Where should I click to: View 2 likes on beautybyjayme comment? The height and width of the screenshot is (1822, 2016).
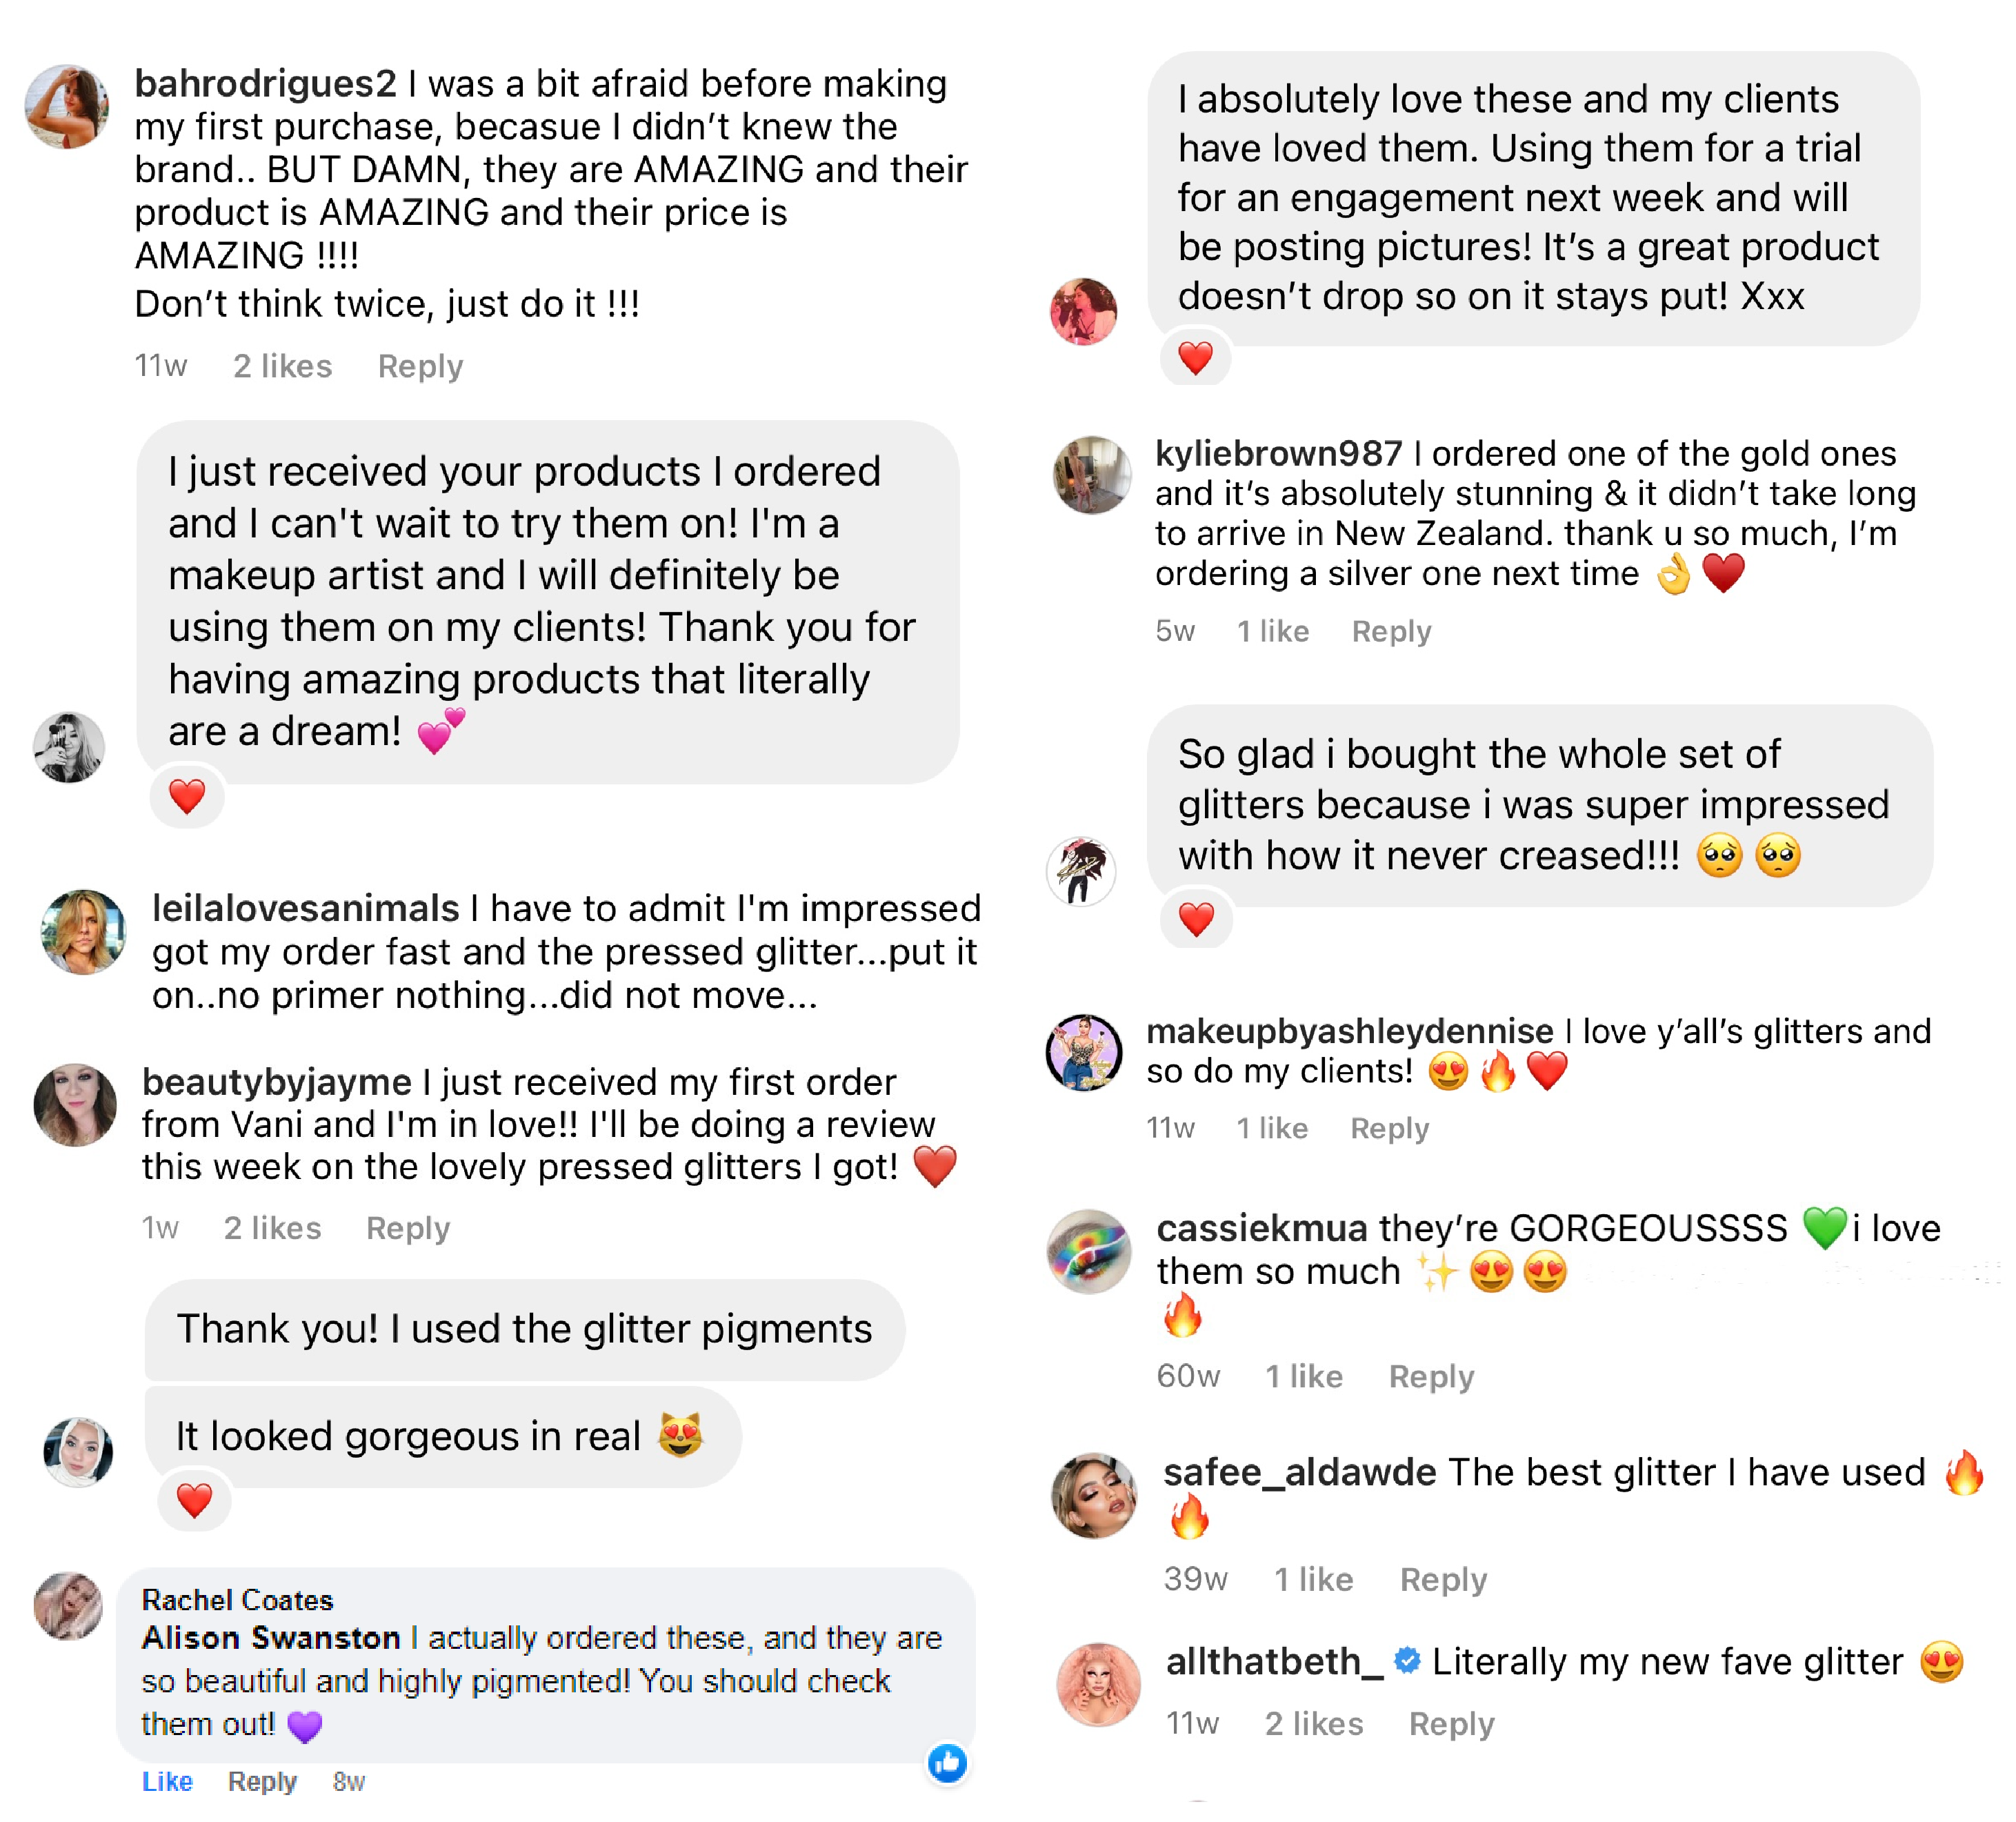[x=272, y=1228]
